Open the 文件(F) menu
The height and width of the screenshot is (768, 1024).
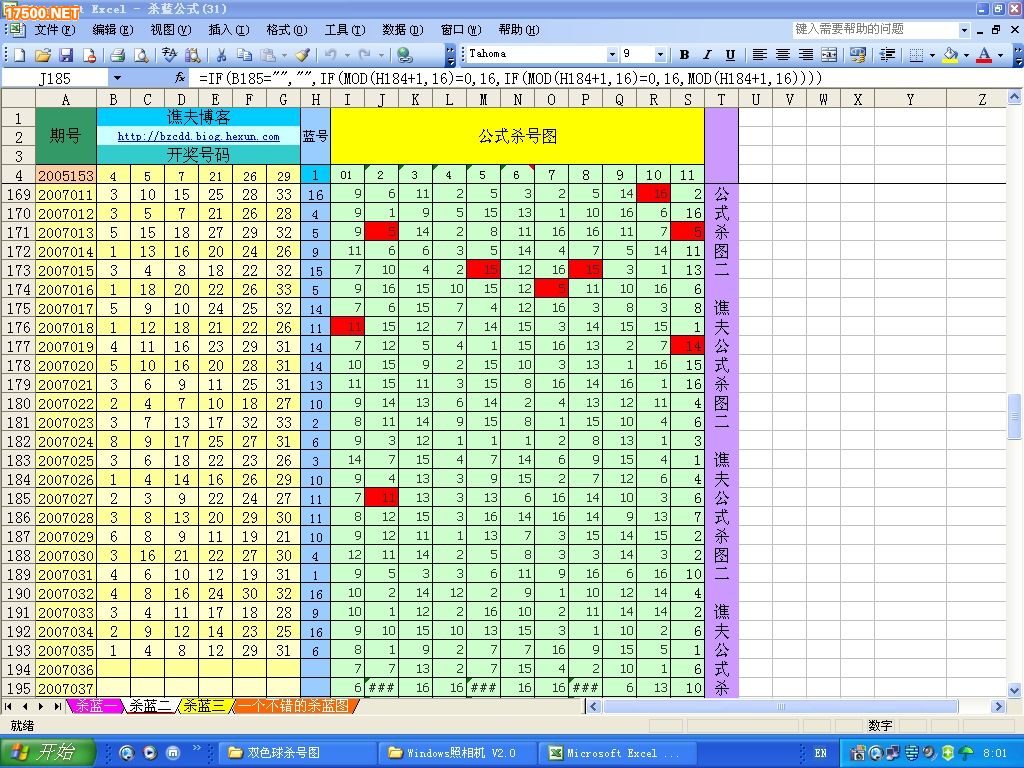pos(54,30)
